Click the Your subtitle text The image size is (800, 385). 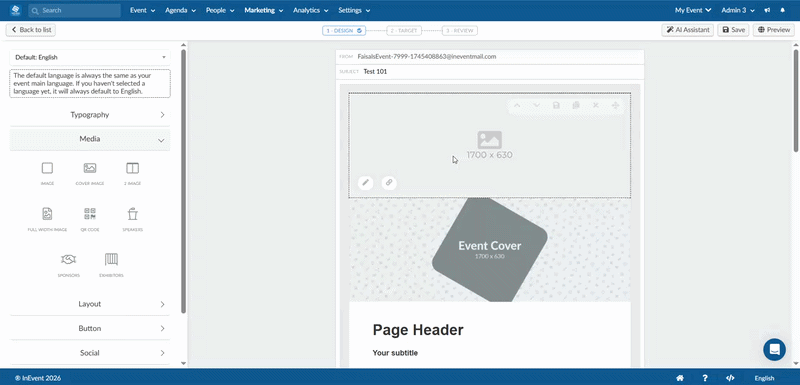coord(395,353)
